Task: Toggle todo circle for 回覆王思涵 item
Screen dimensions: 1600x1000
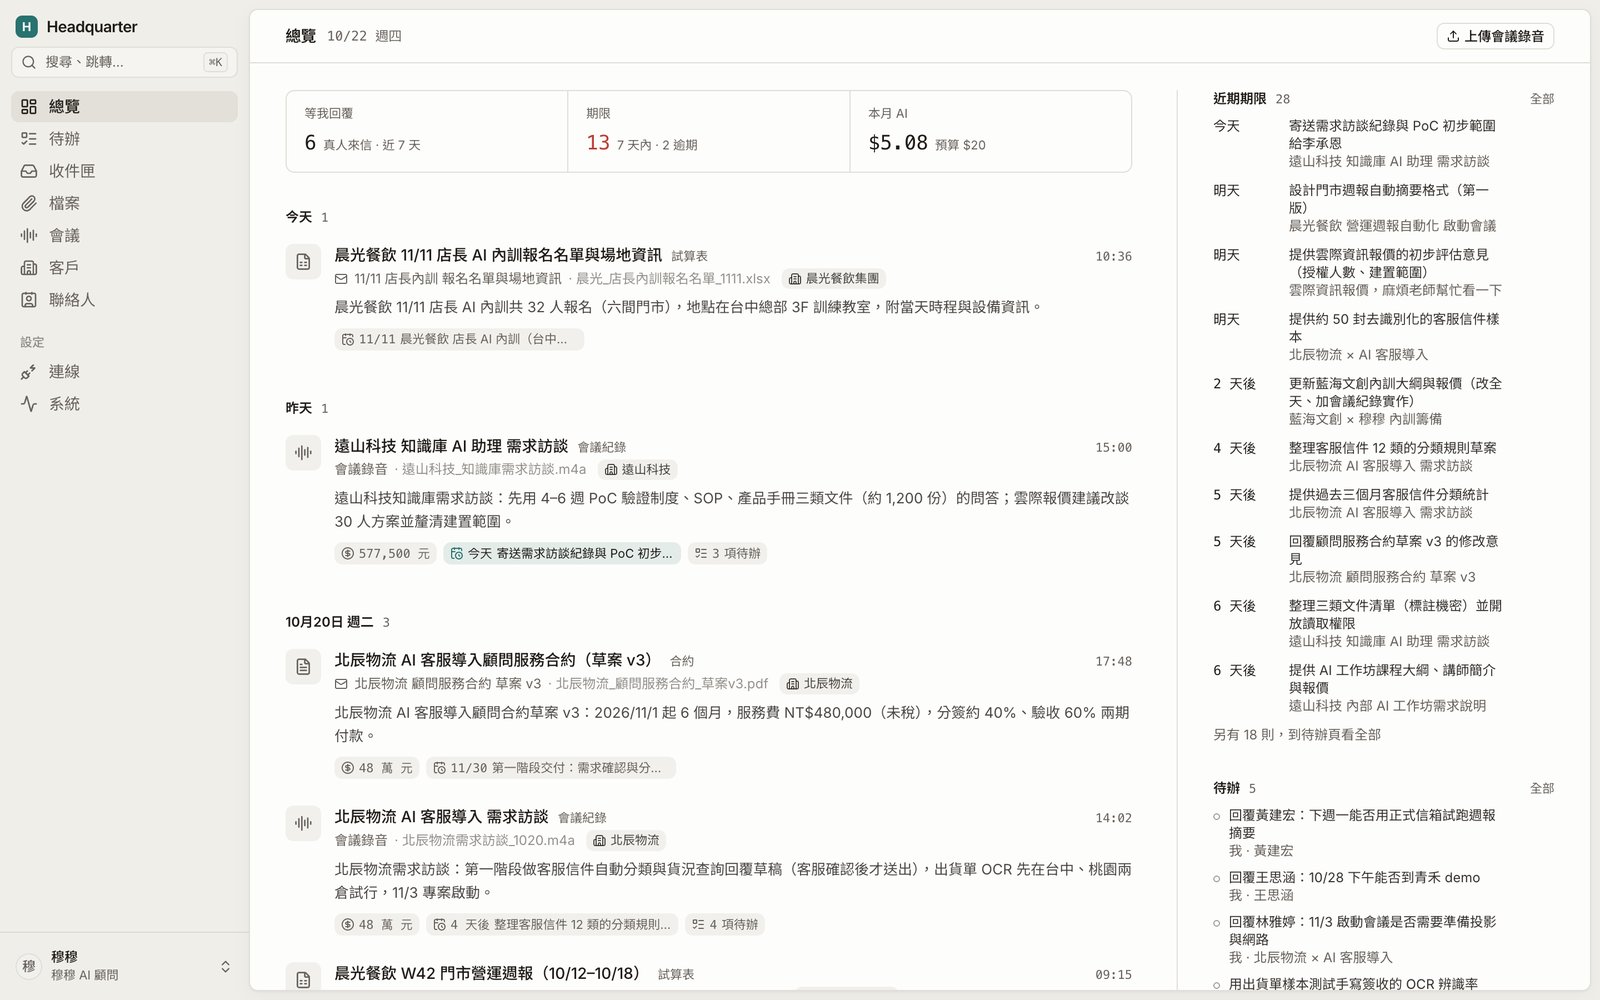Action: 1217,879
